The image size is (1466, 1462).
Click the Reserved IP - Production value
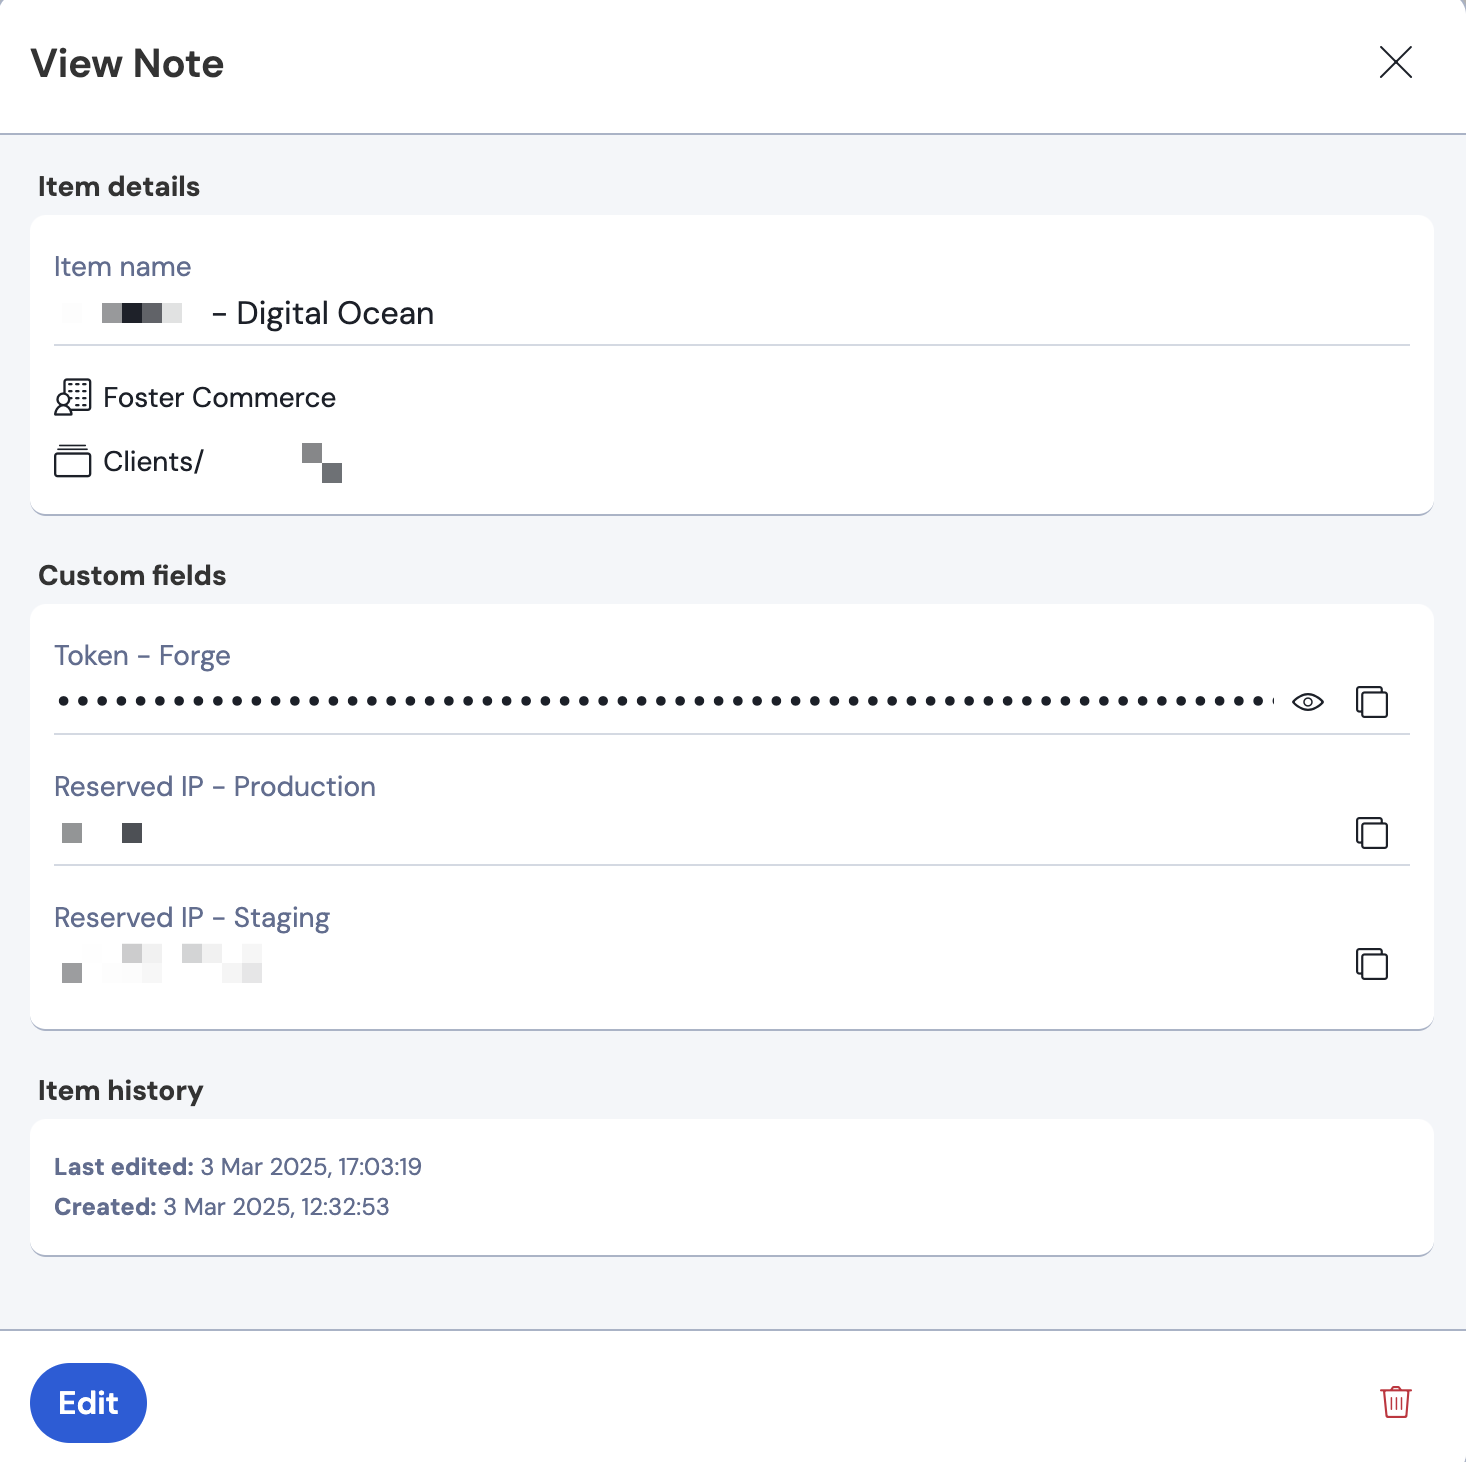tap(102, 833)
